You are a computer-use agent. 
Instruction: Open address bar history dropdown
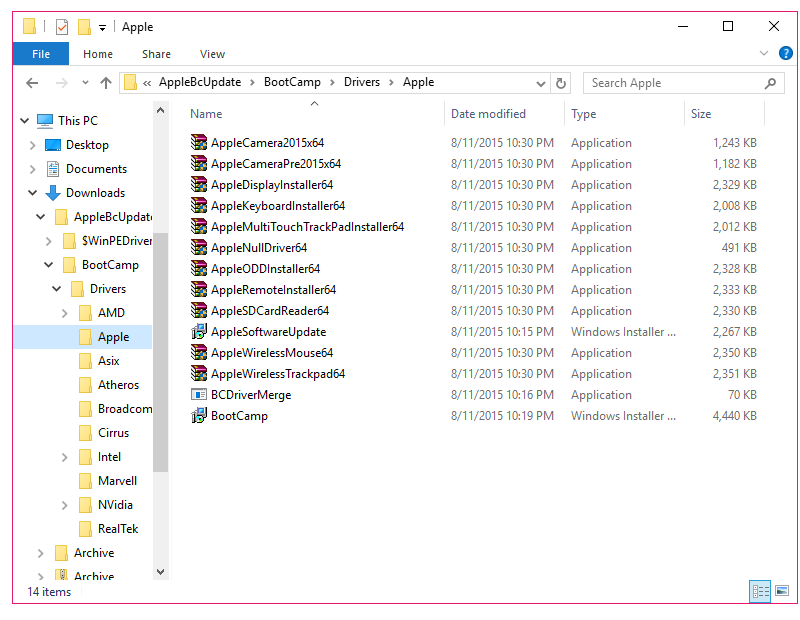coord(541,83)
